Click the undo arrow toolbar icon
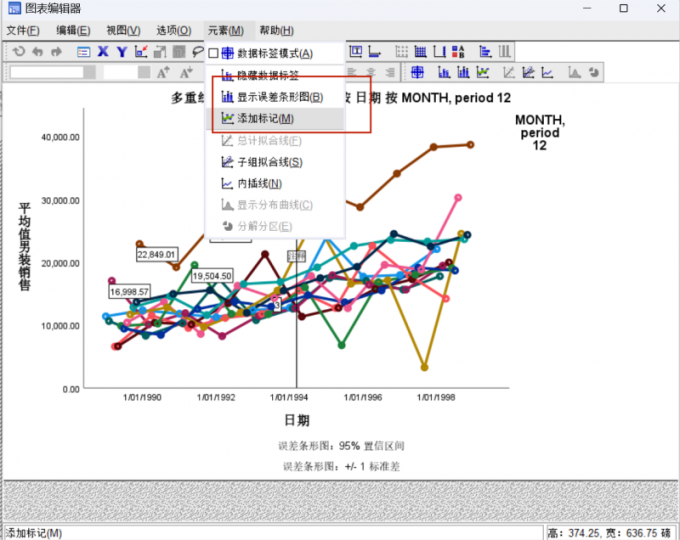Viewport: 680px width, 540px height. [x=38, y=52]
